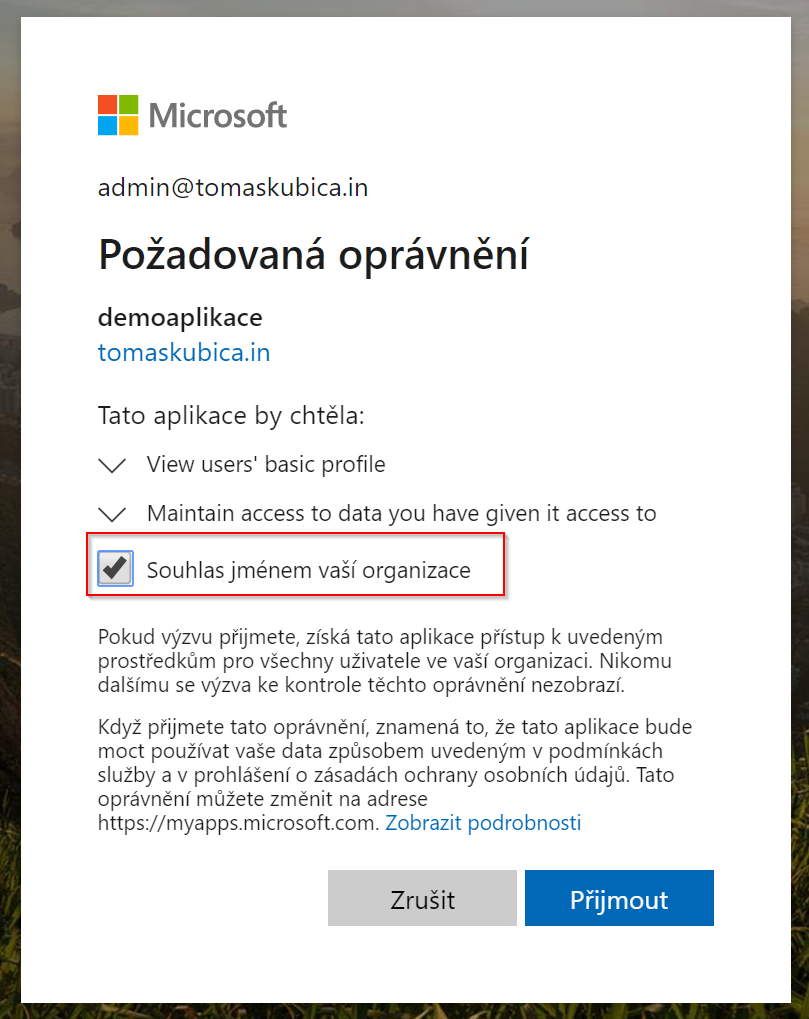The width and height of the screenshot is (809, 1019).
Task: Select the View users' basic profile permission text
Action: click(266, 464)
